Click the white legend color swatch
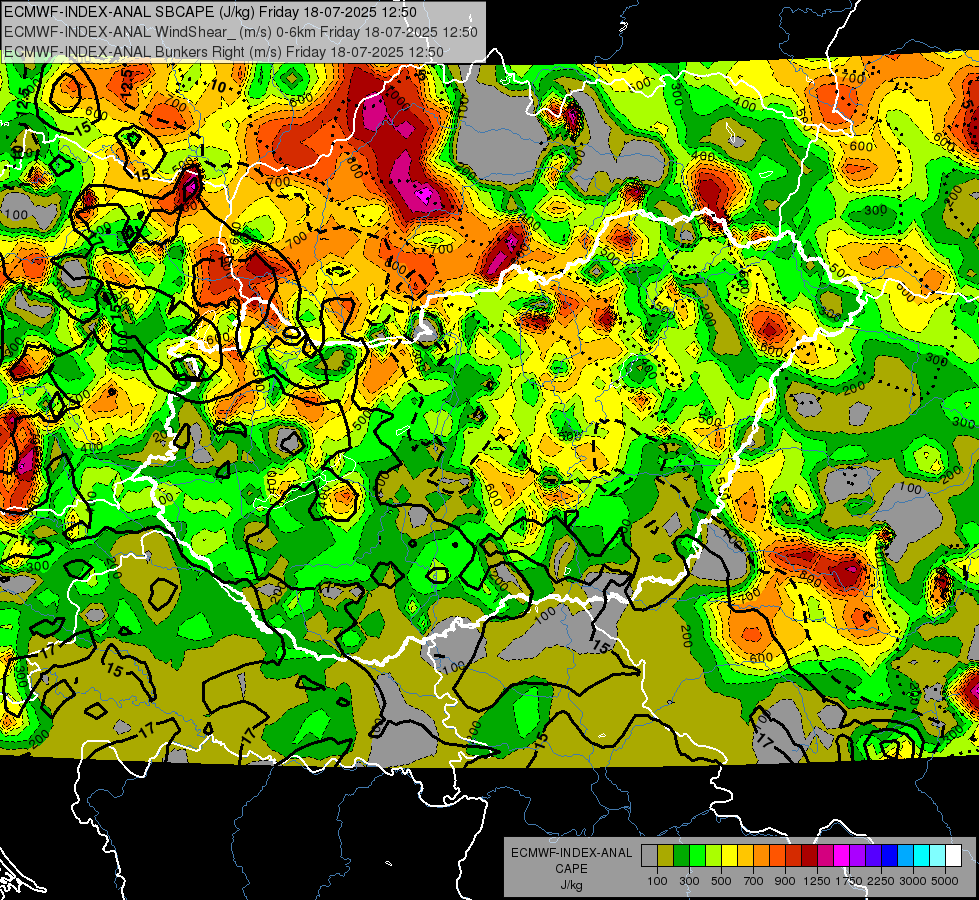This screenshot has height=900, width=979. pos(953,855)
